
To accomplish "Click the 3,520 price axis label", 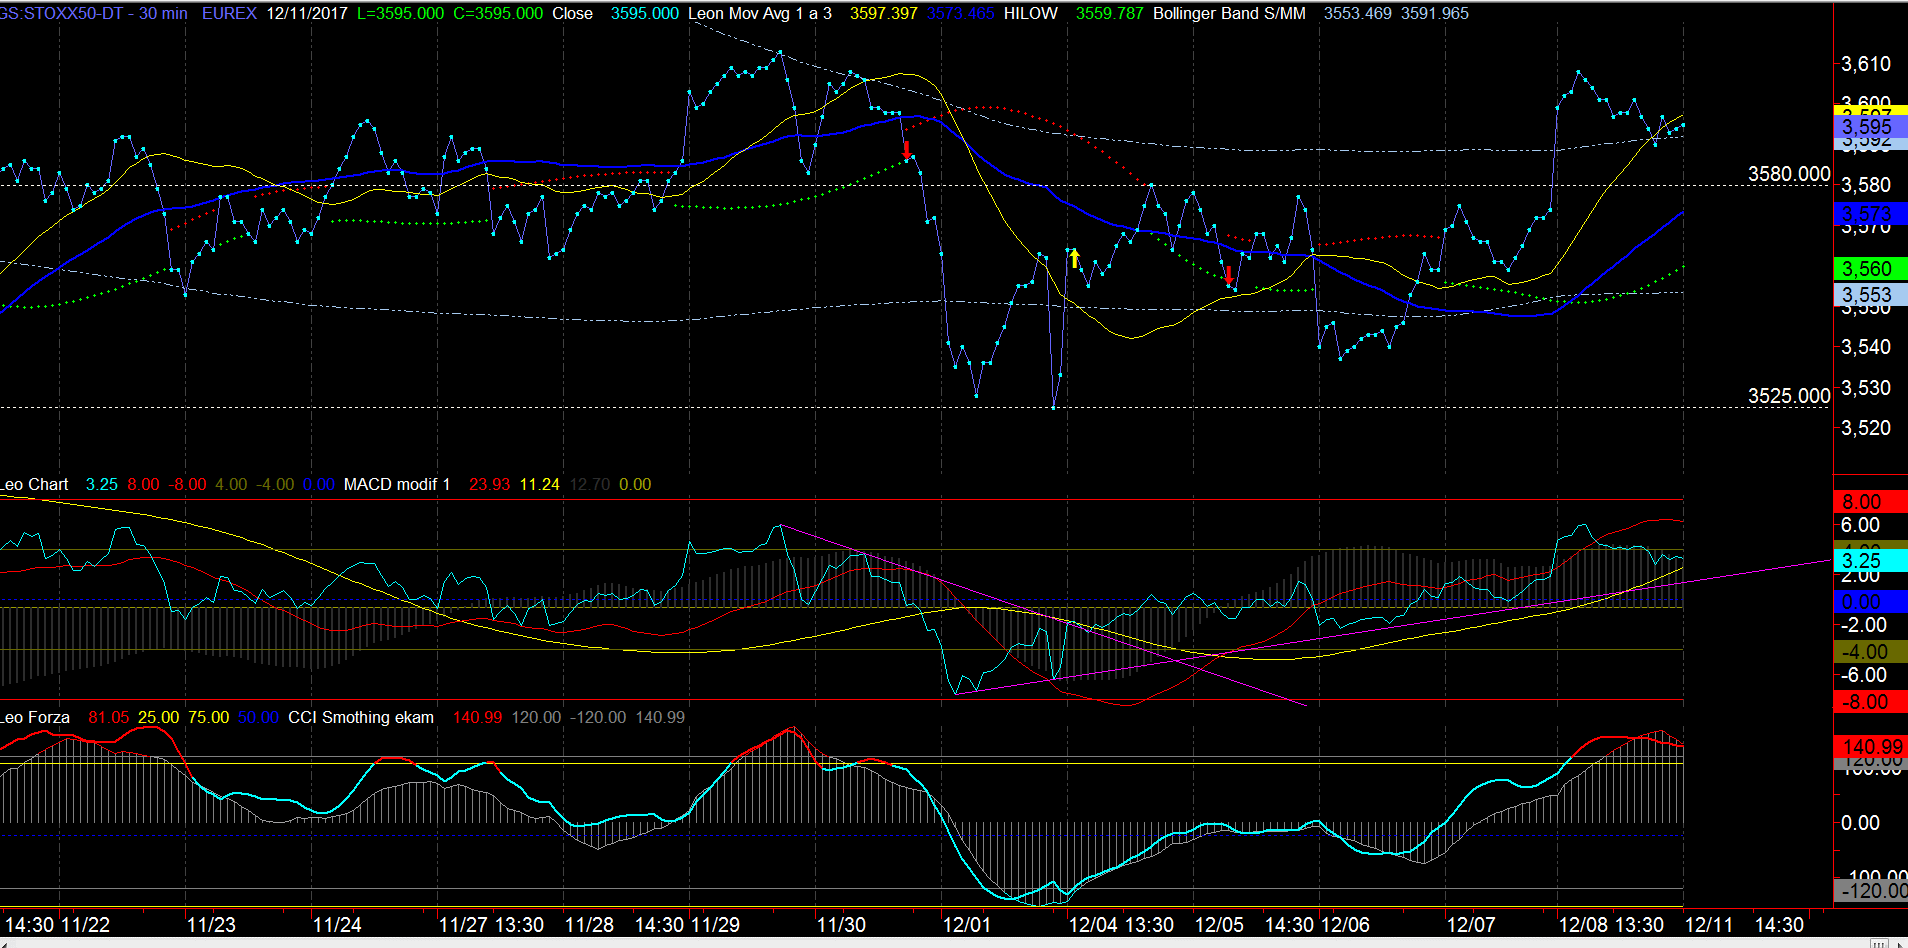I will coord(1866,428).
